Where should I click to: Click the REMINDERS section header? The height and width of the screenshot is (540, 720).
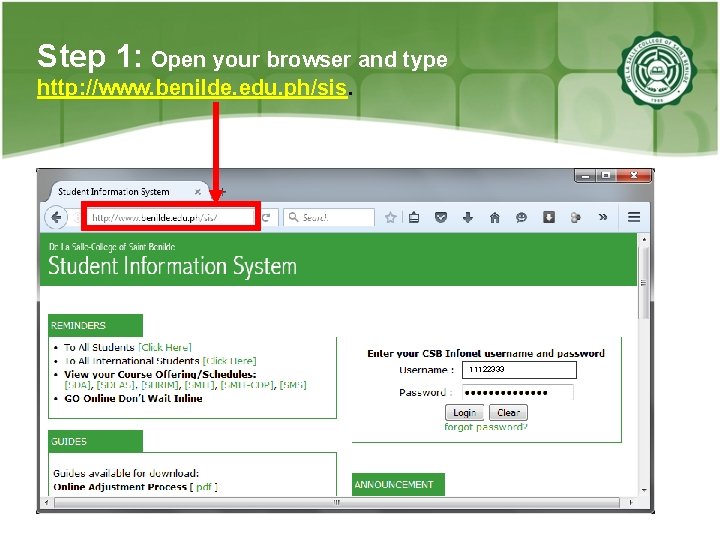(x=96, y=326)
